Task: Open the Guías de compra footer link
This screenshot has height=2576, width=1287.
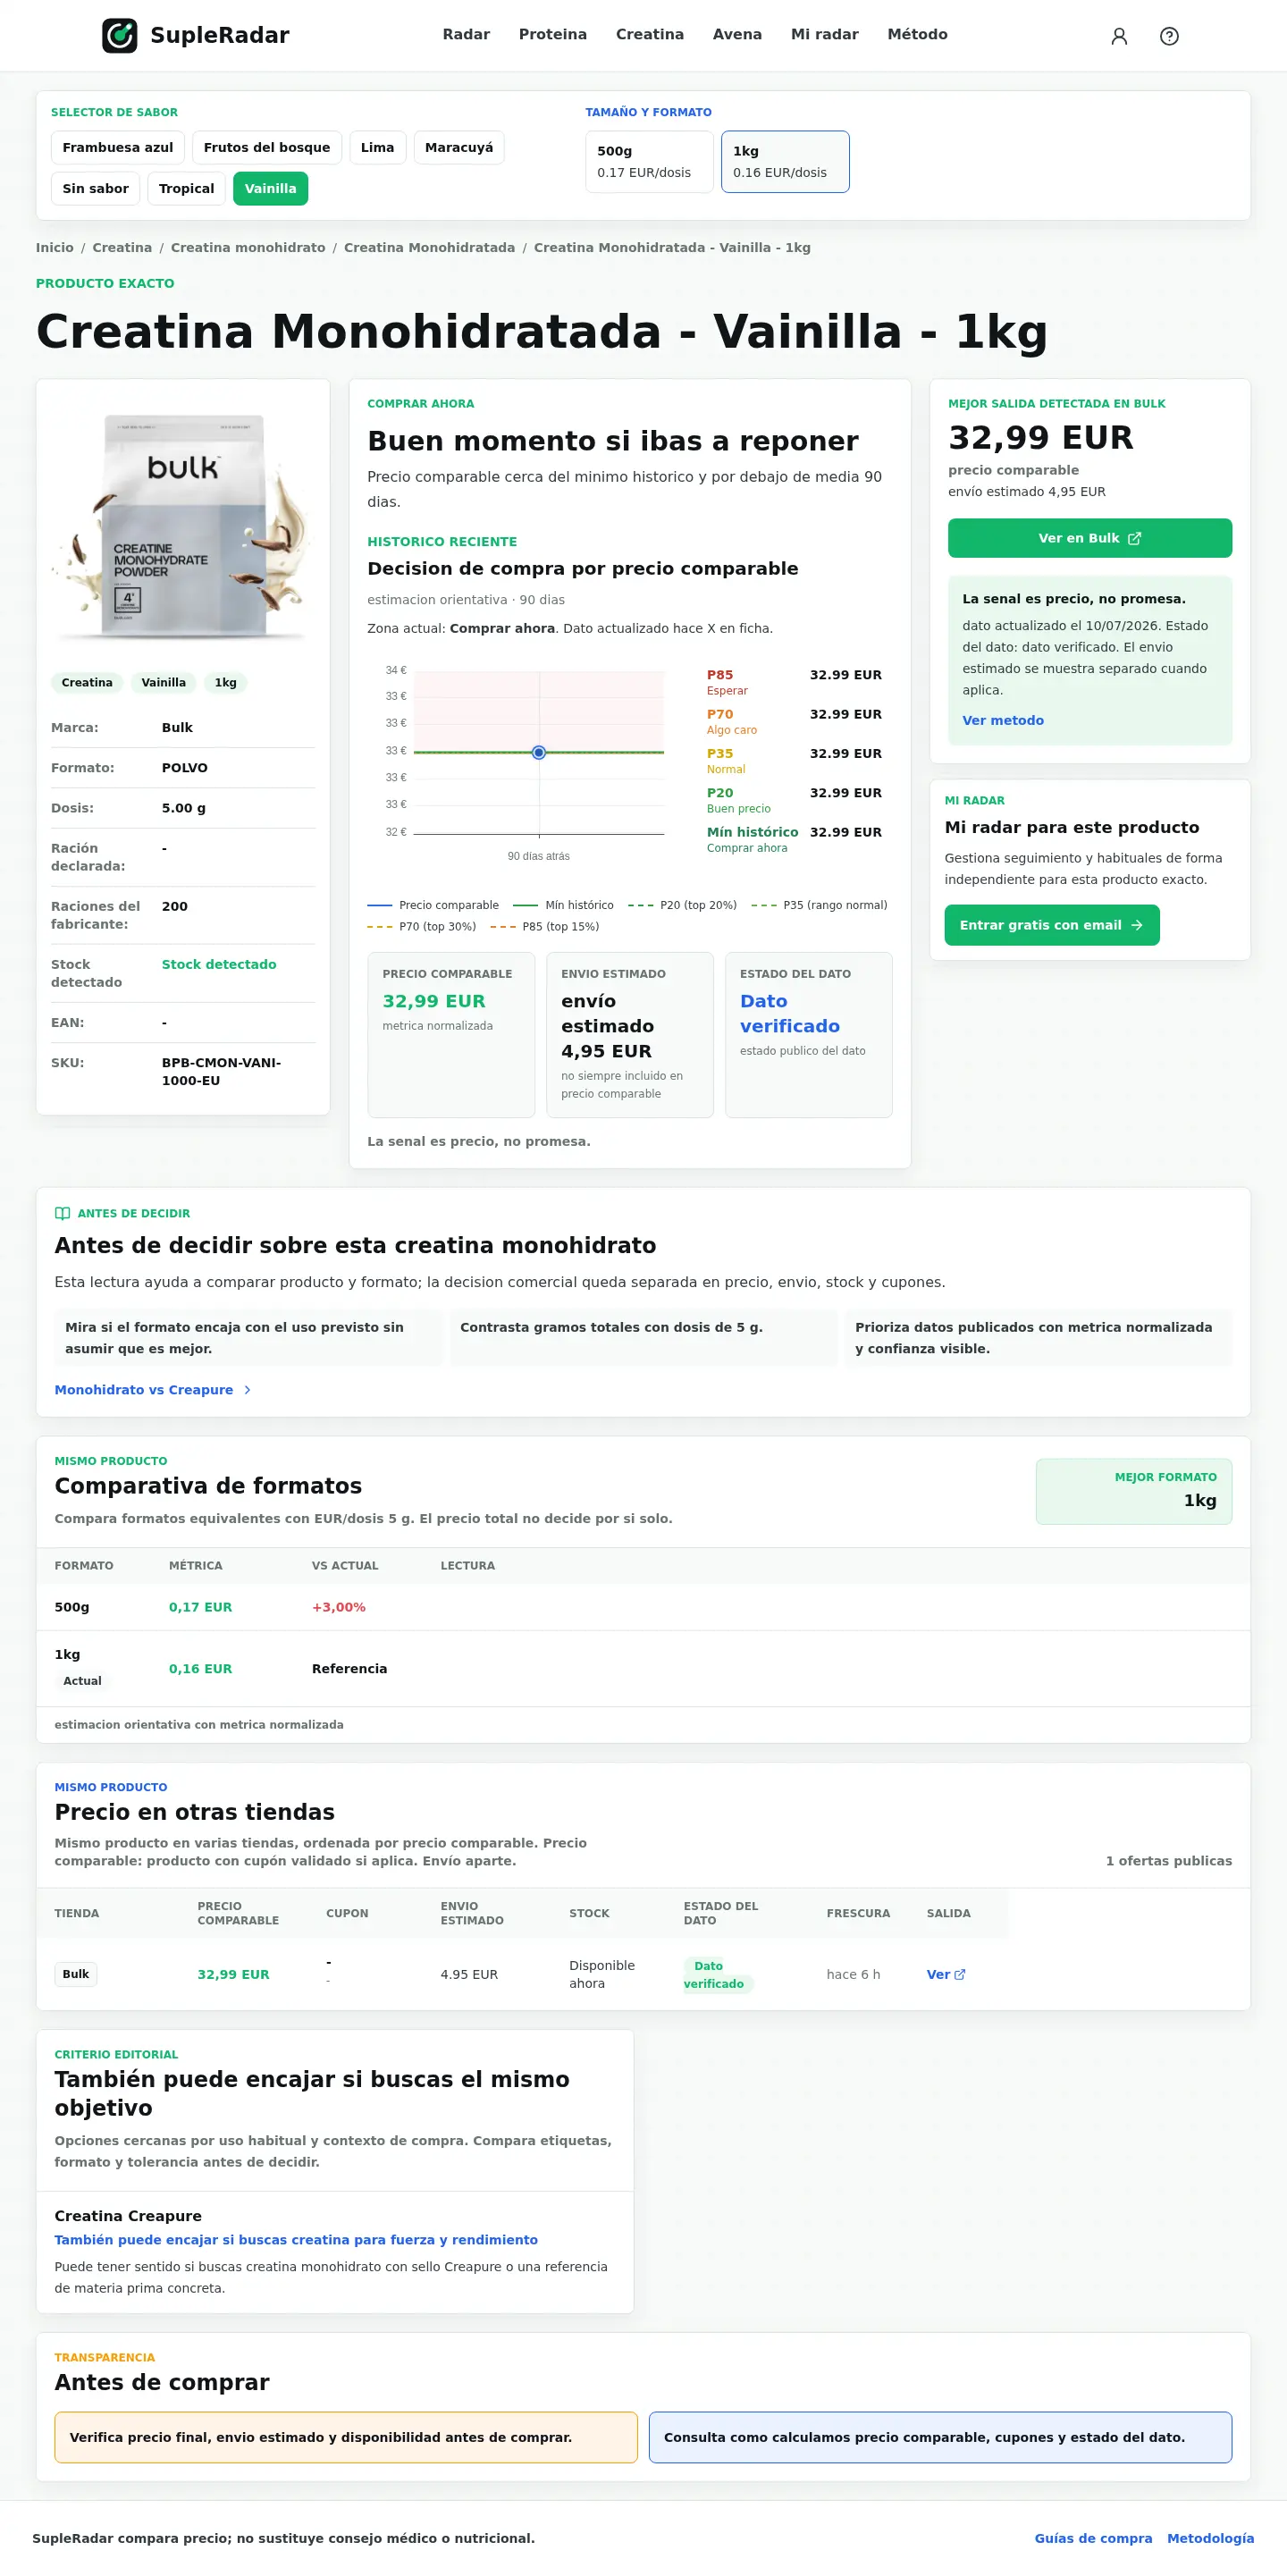Action: tap(1093, 2538)
